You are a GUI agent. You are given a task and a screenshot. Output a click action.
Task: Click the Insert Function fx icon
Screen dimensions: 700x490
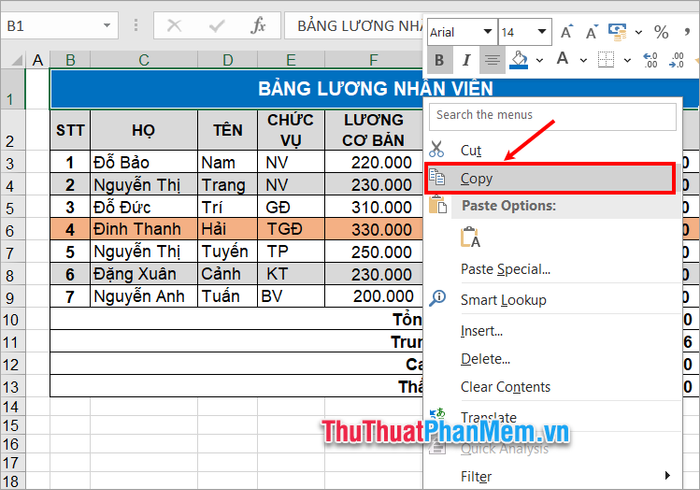(257, 25)
